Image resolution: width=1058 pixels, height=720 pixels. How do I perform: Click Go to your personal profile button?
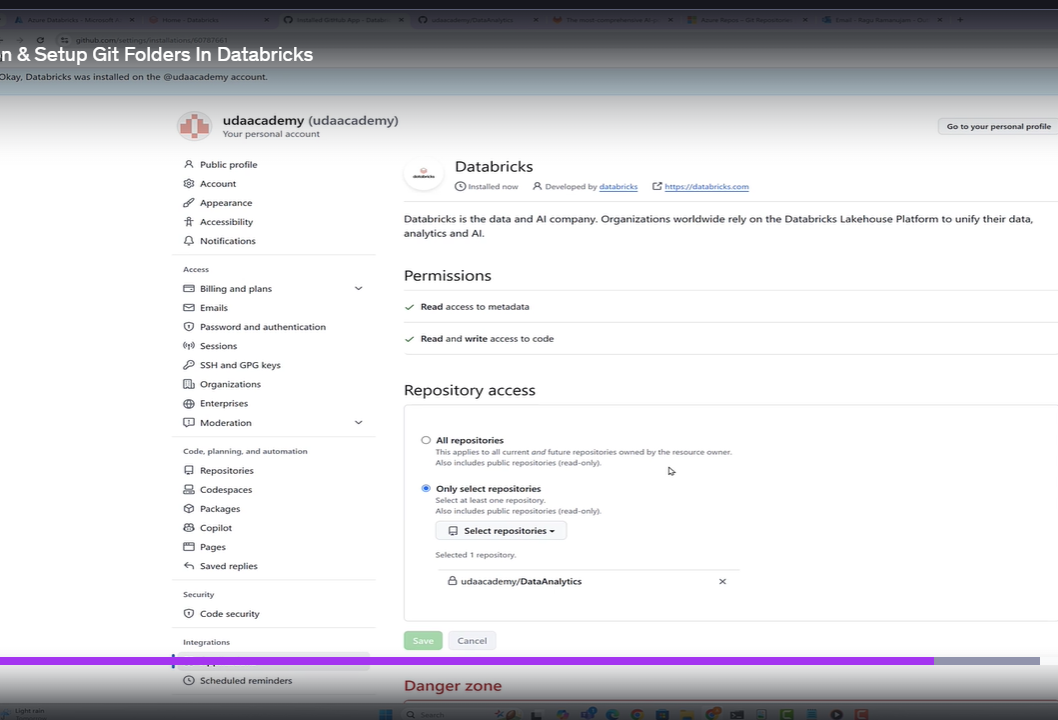[x=998, y=126]
